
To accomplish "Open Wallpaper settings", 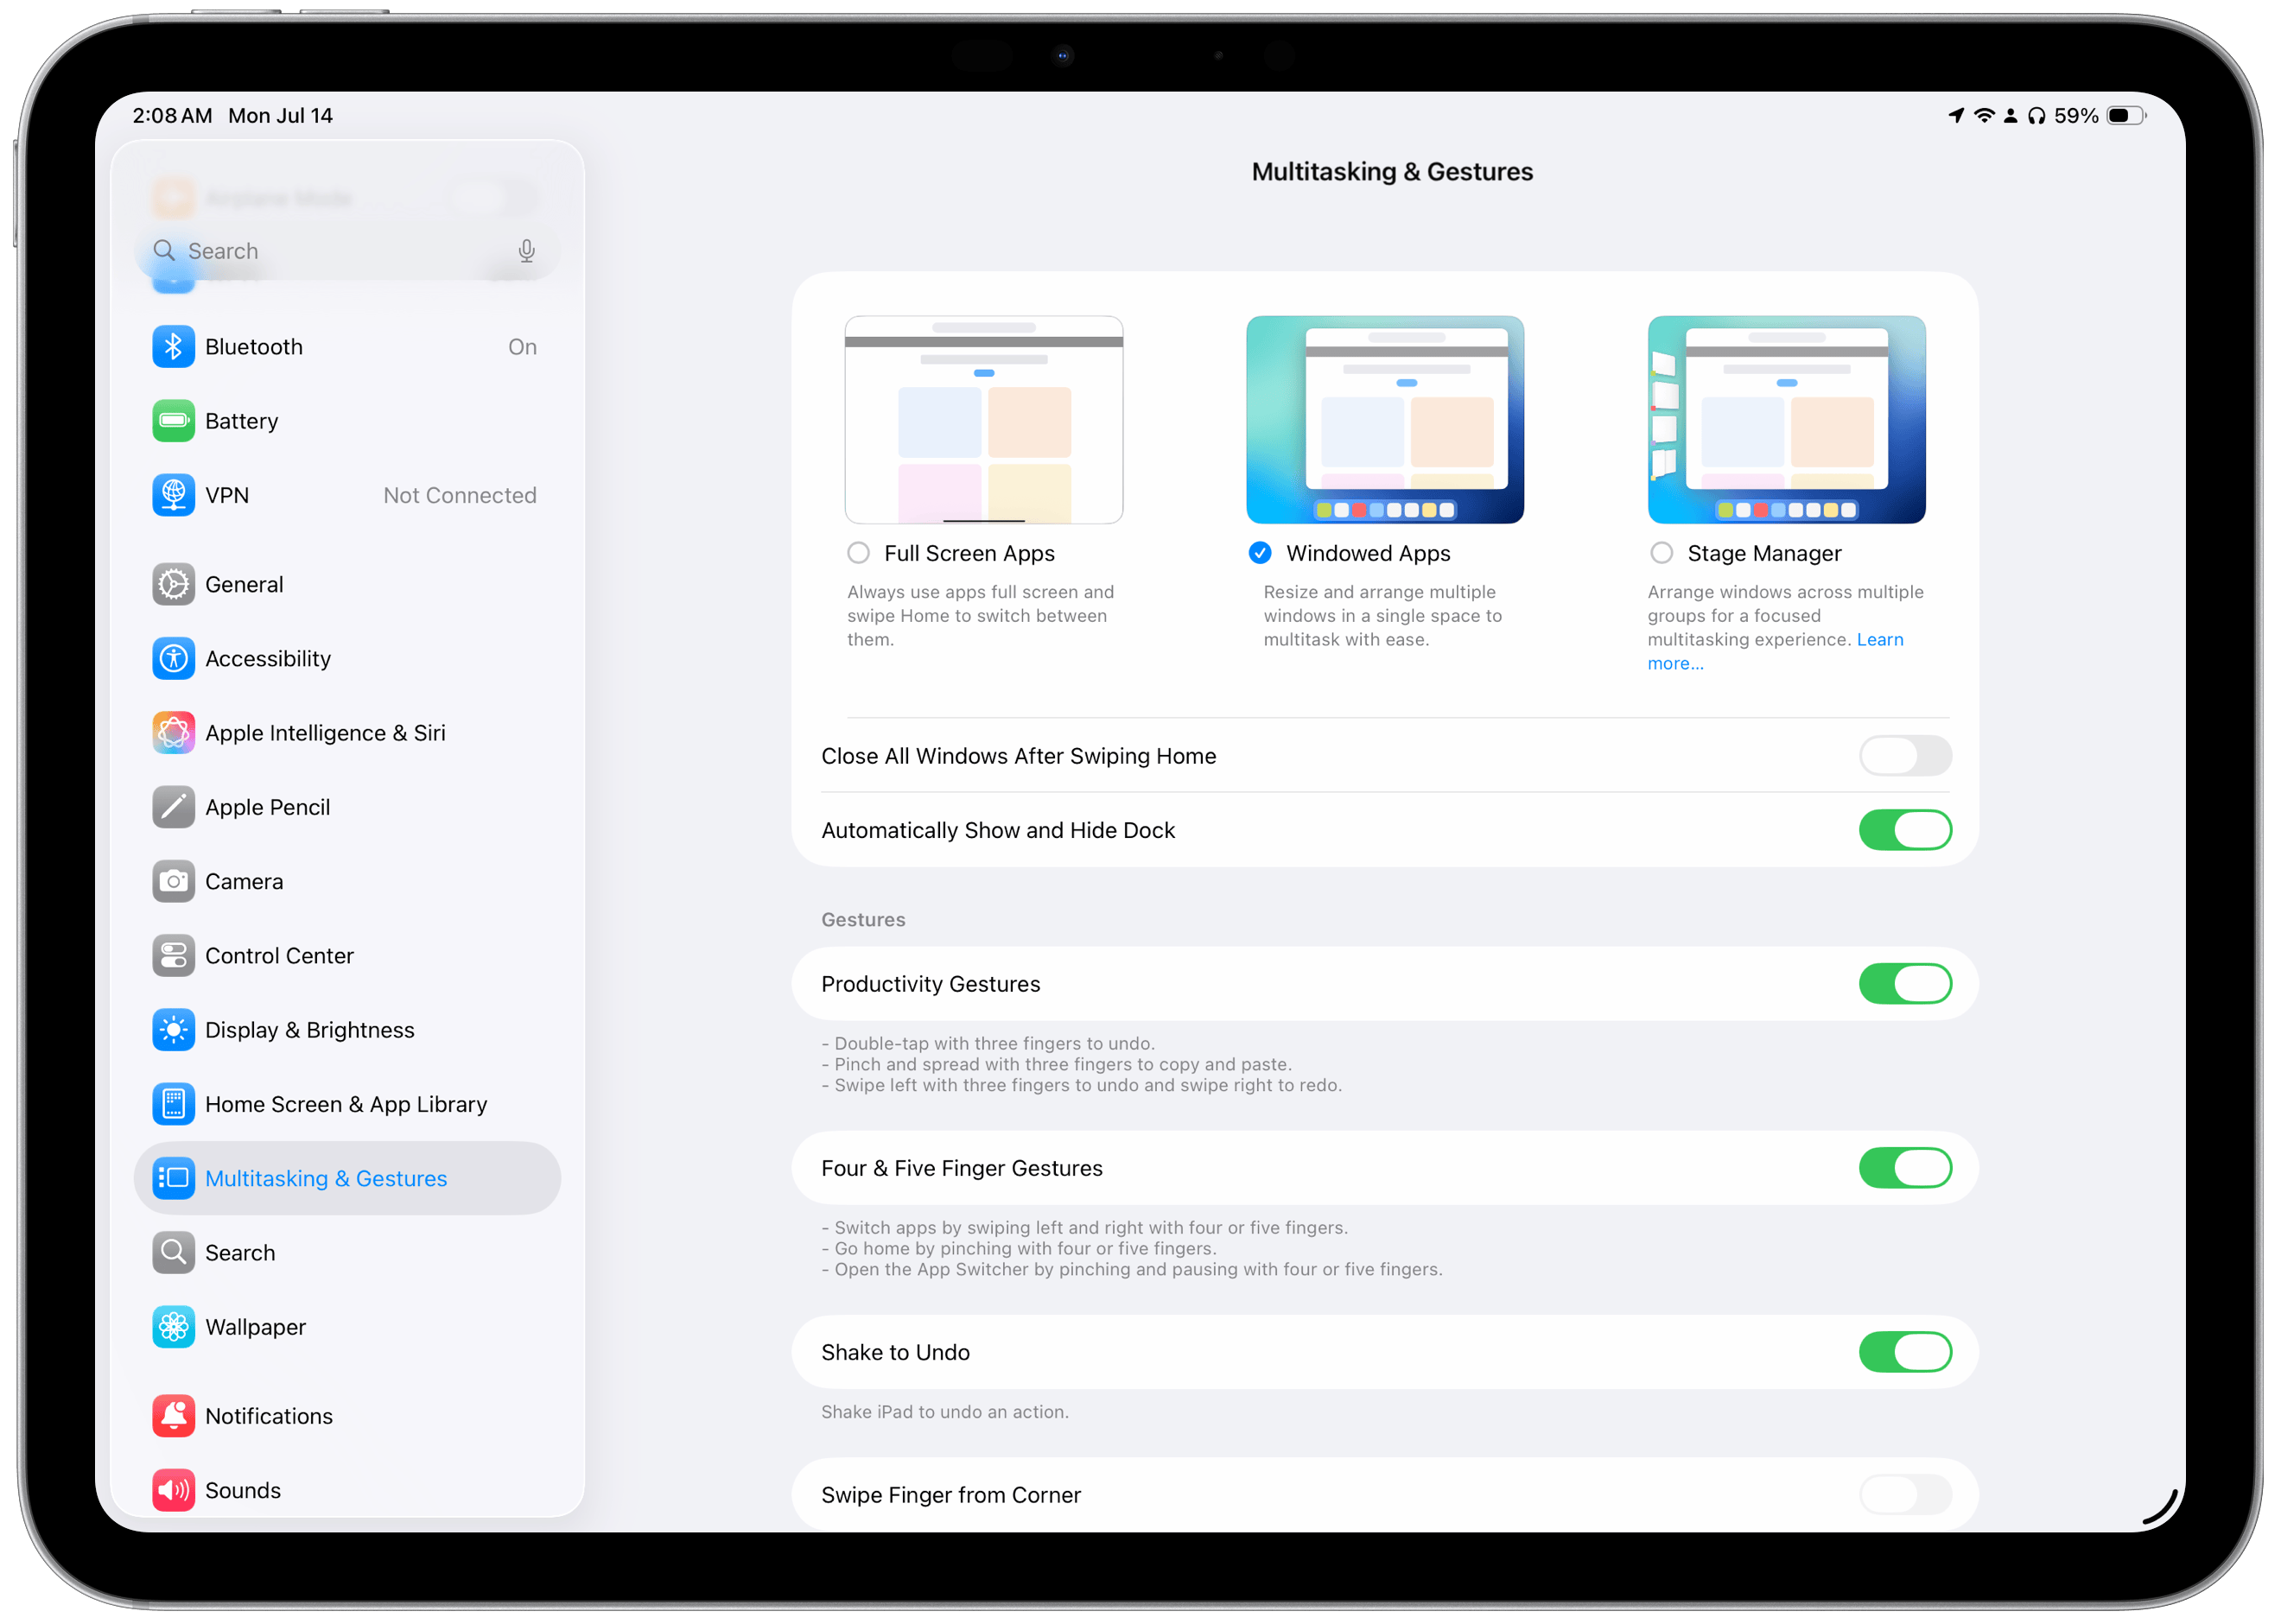I will click(x=347, y=1327).
